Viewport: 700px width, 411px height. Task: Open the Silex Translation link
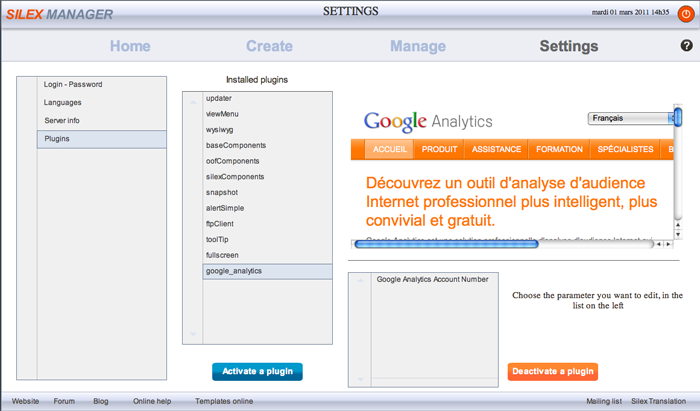pos(658,401)
